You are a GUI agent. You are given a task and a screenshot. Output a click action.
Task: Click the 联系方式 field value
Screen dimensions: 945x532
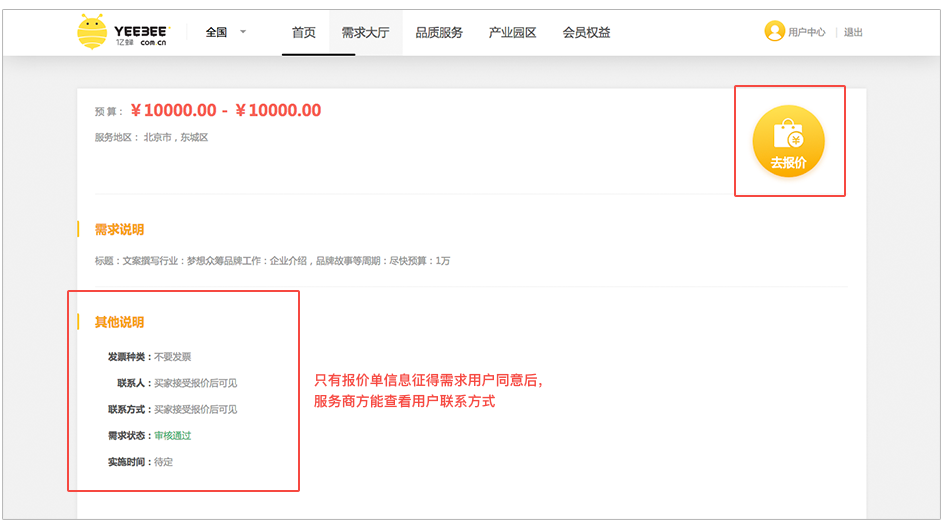(x=195, y=409)
